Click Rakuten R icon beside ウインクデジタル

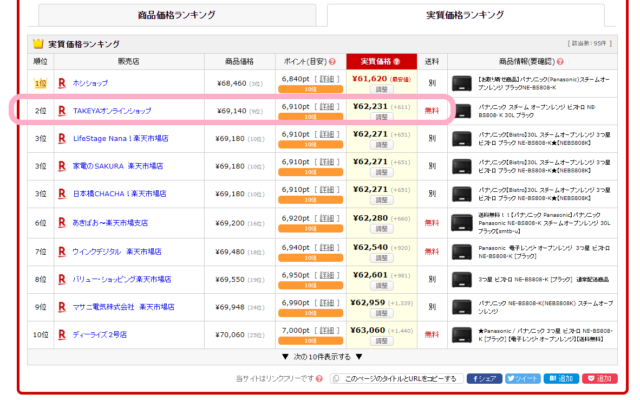pos(62,252)
